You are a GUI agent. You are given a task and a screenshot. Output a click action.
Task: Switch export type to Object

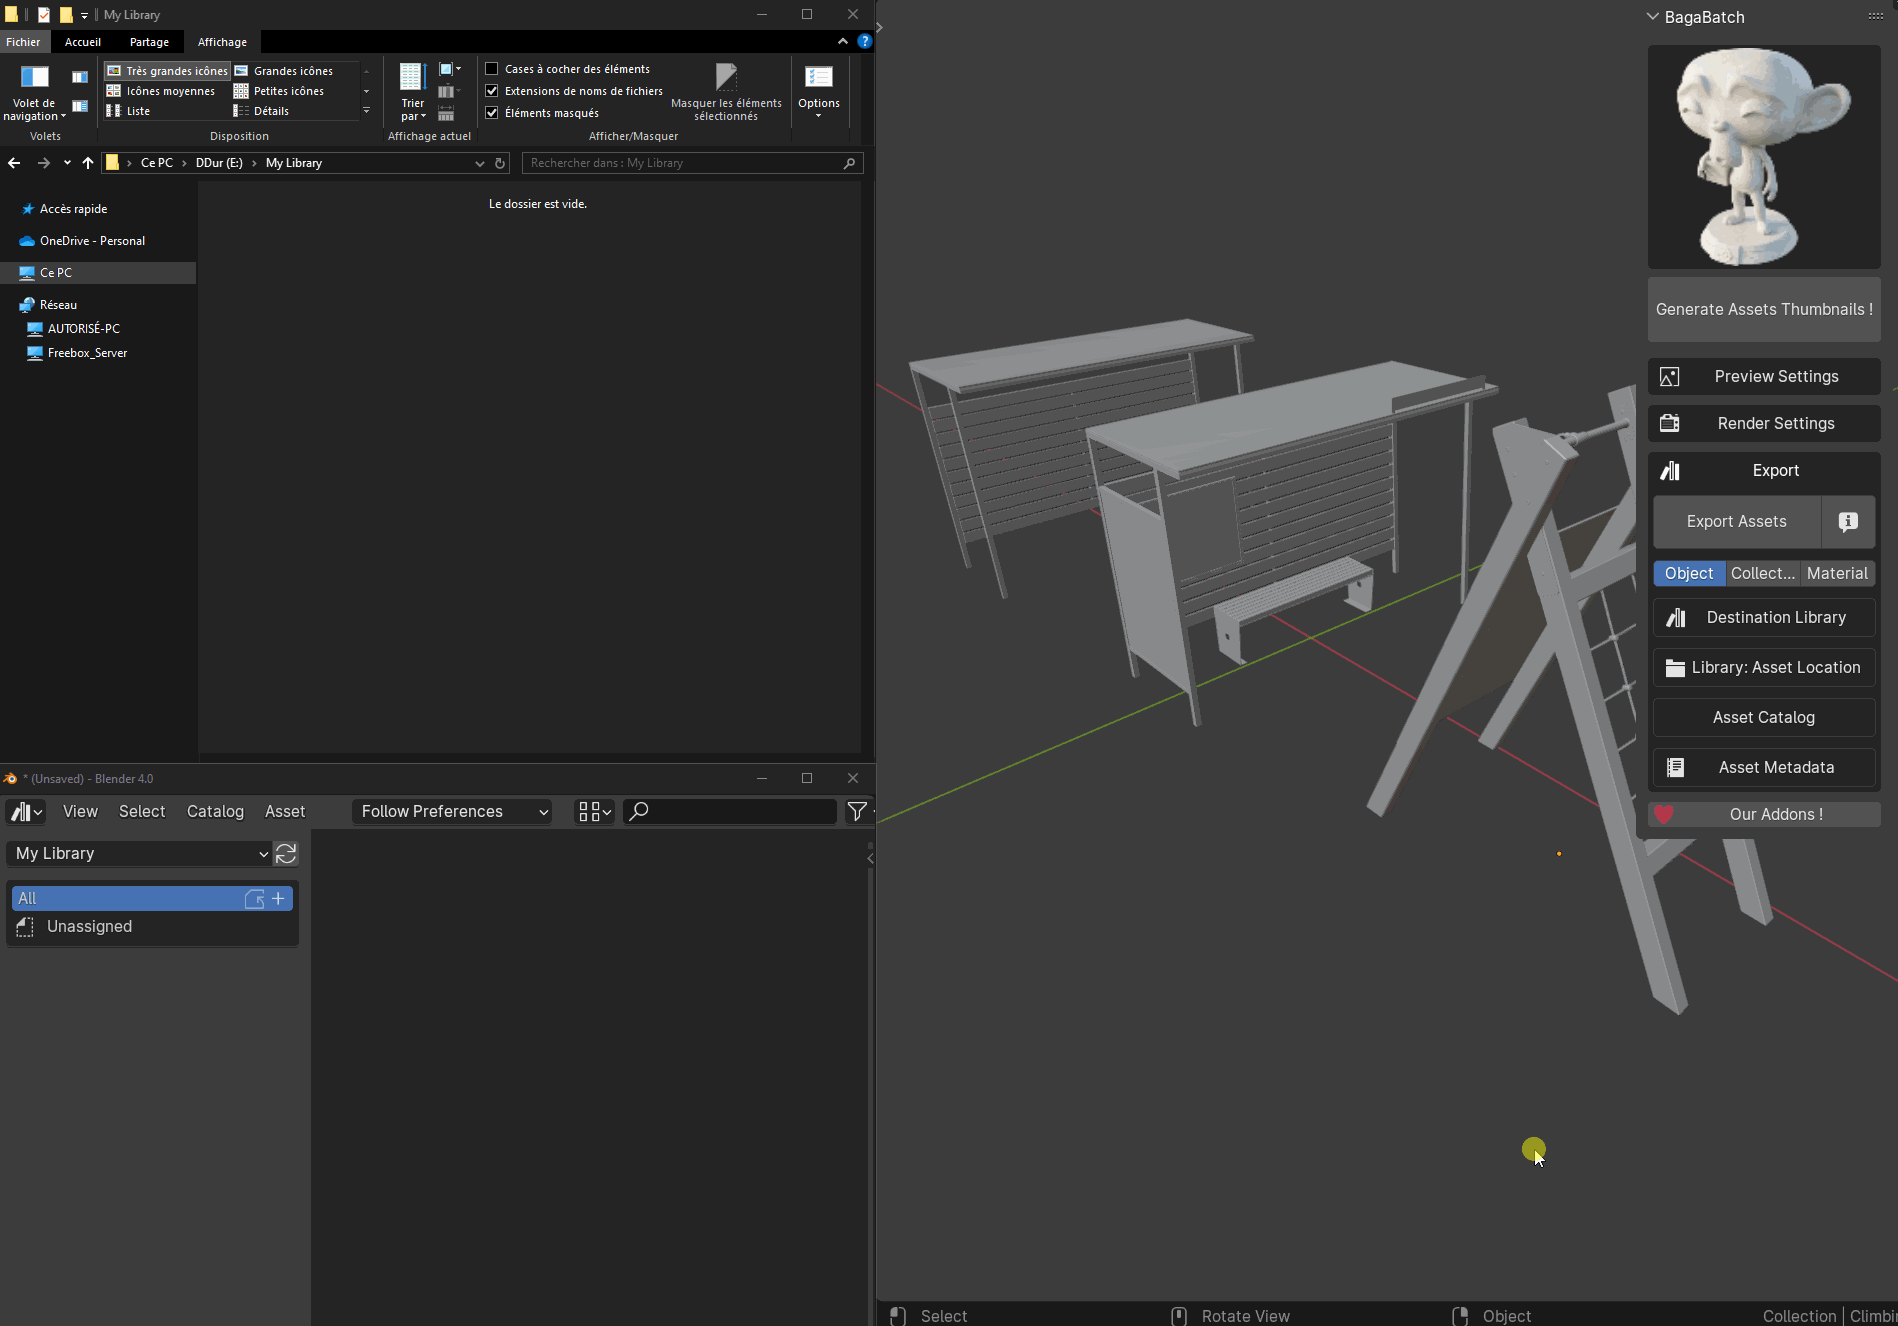click(1689, 574)
